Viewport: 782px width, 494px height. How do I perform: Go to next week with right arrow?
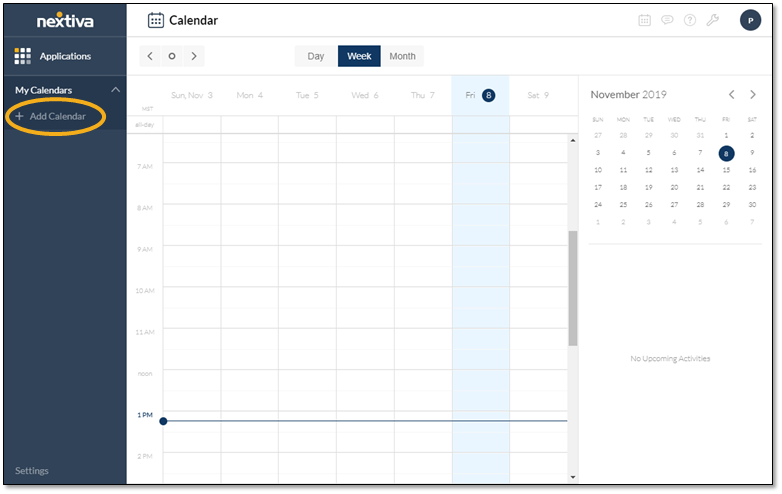tap(194, 56)
